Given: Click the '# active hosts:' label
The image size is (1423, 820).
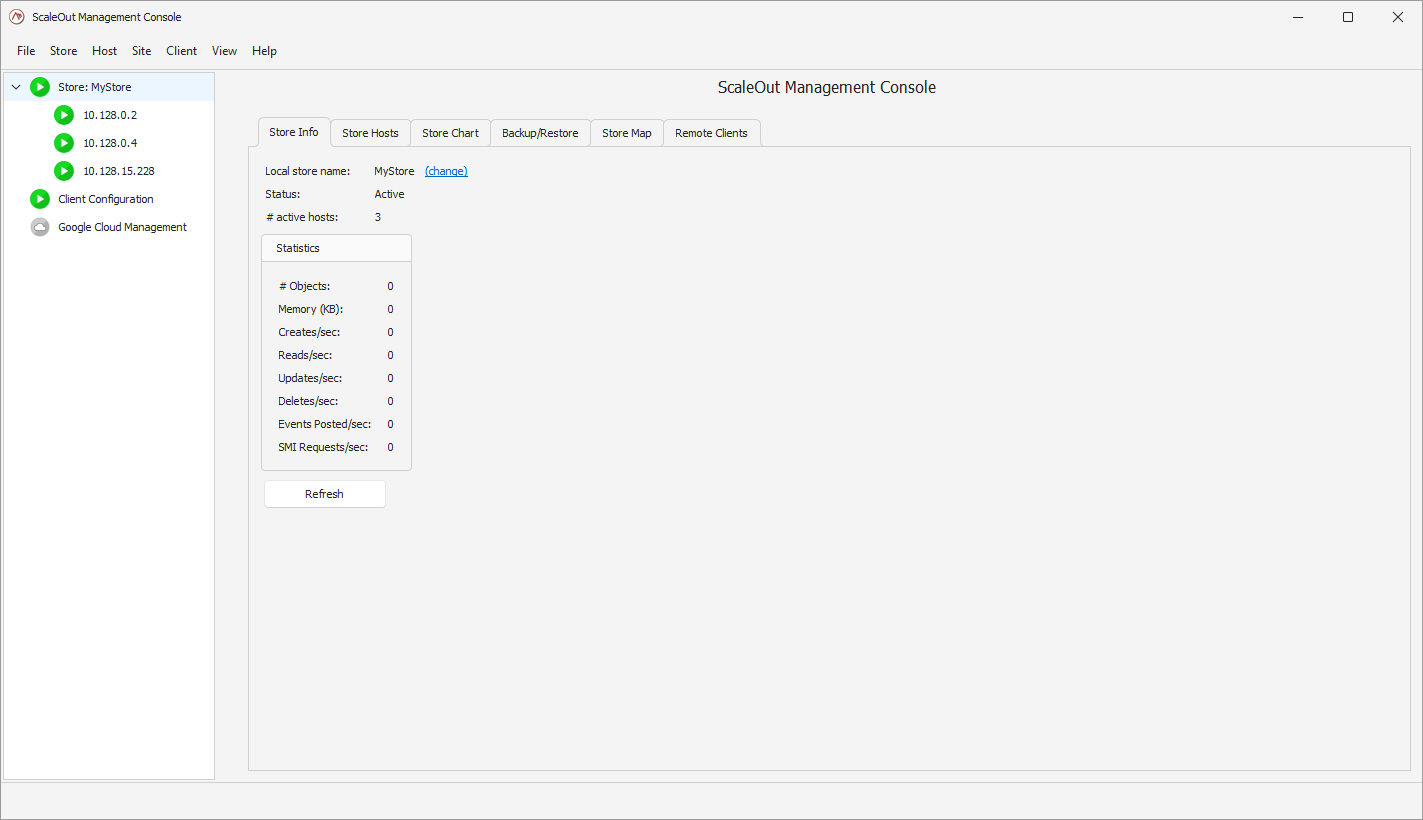Looking at the screenshot, I should (x=302, y=217).
